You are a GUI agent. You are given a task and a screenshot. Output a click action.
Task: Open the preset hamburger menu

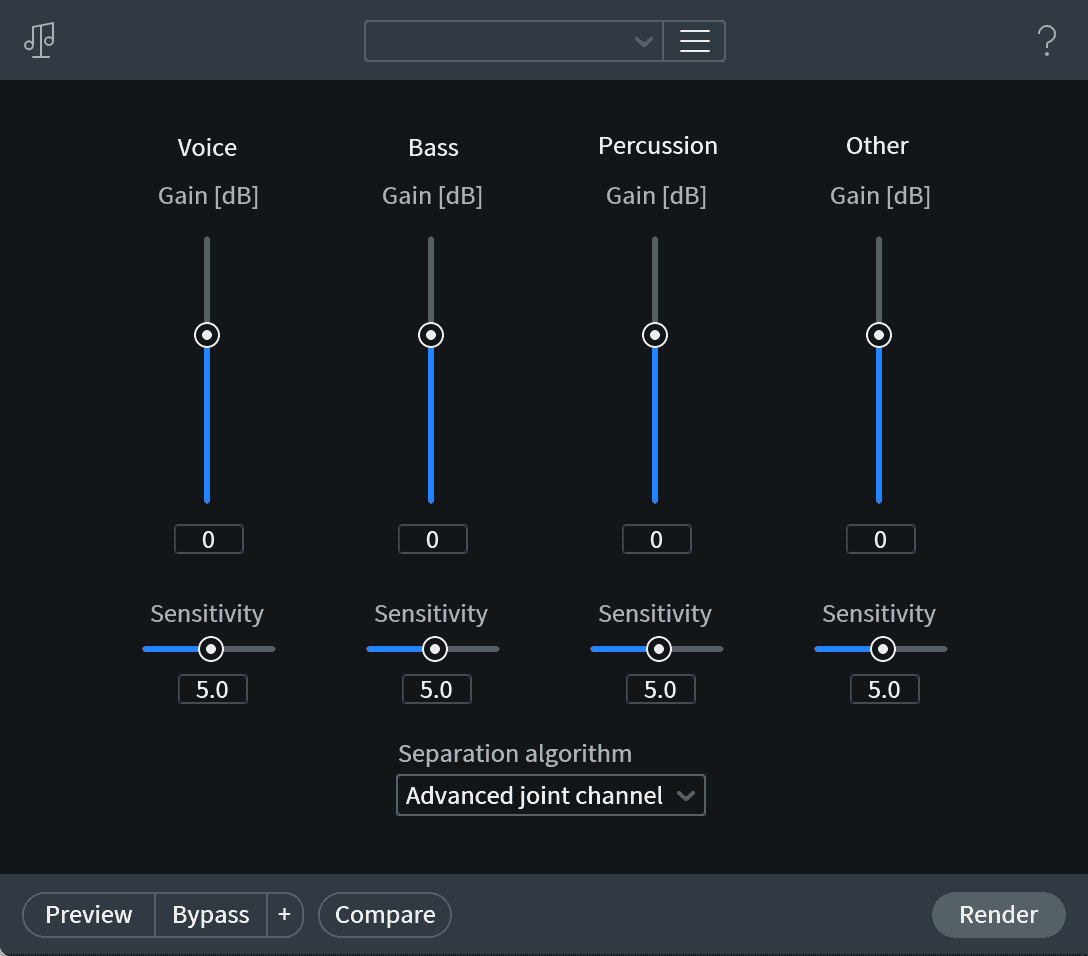tap(694, 41)
